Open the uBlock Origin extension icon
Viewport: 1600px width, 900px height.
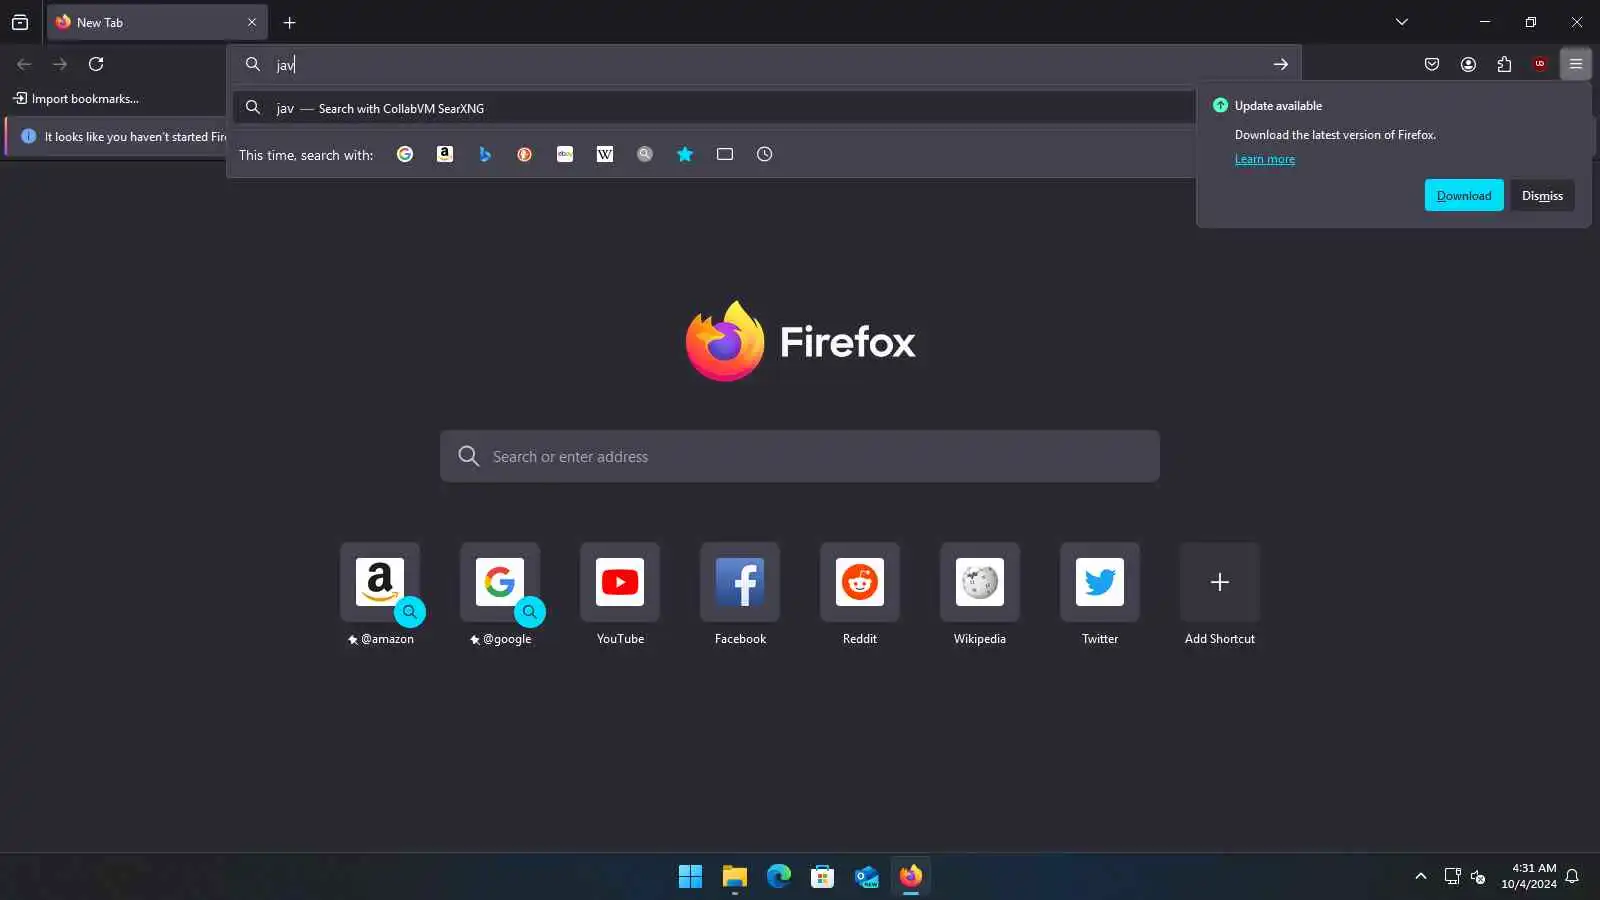pos(1540,64)
